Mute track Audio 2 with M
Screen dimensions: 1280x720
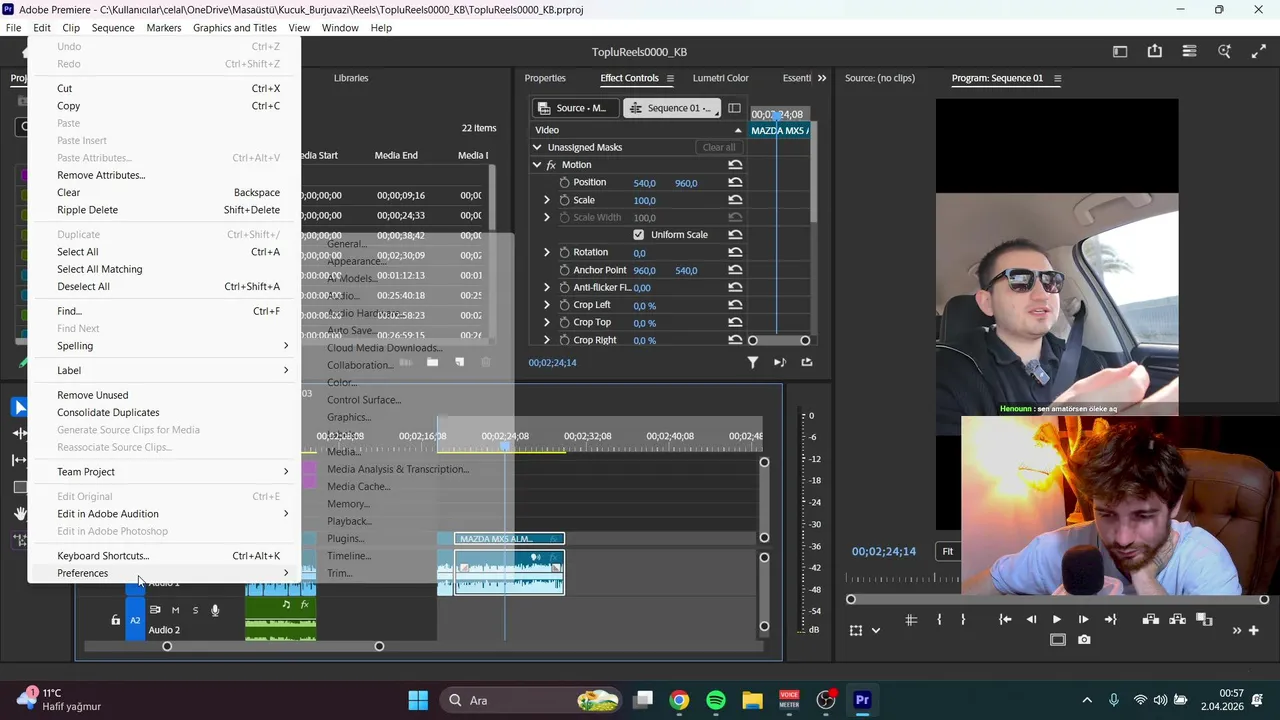pos(175,610)
